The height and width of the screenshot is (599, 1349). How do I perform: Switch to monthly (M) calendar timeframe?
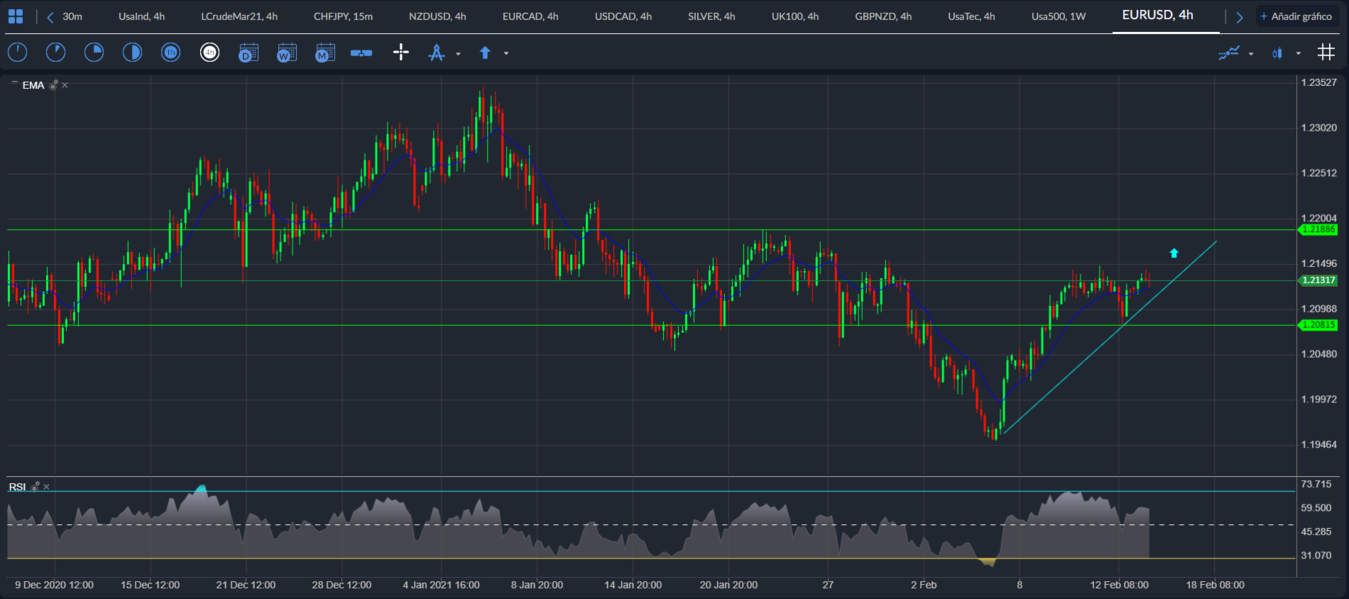point(325,52)
